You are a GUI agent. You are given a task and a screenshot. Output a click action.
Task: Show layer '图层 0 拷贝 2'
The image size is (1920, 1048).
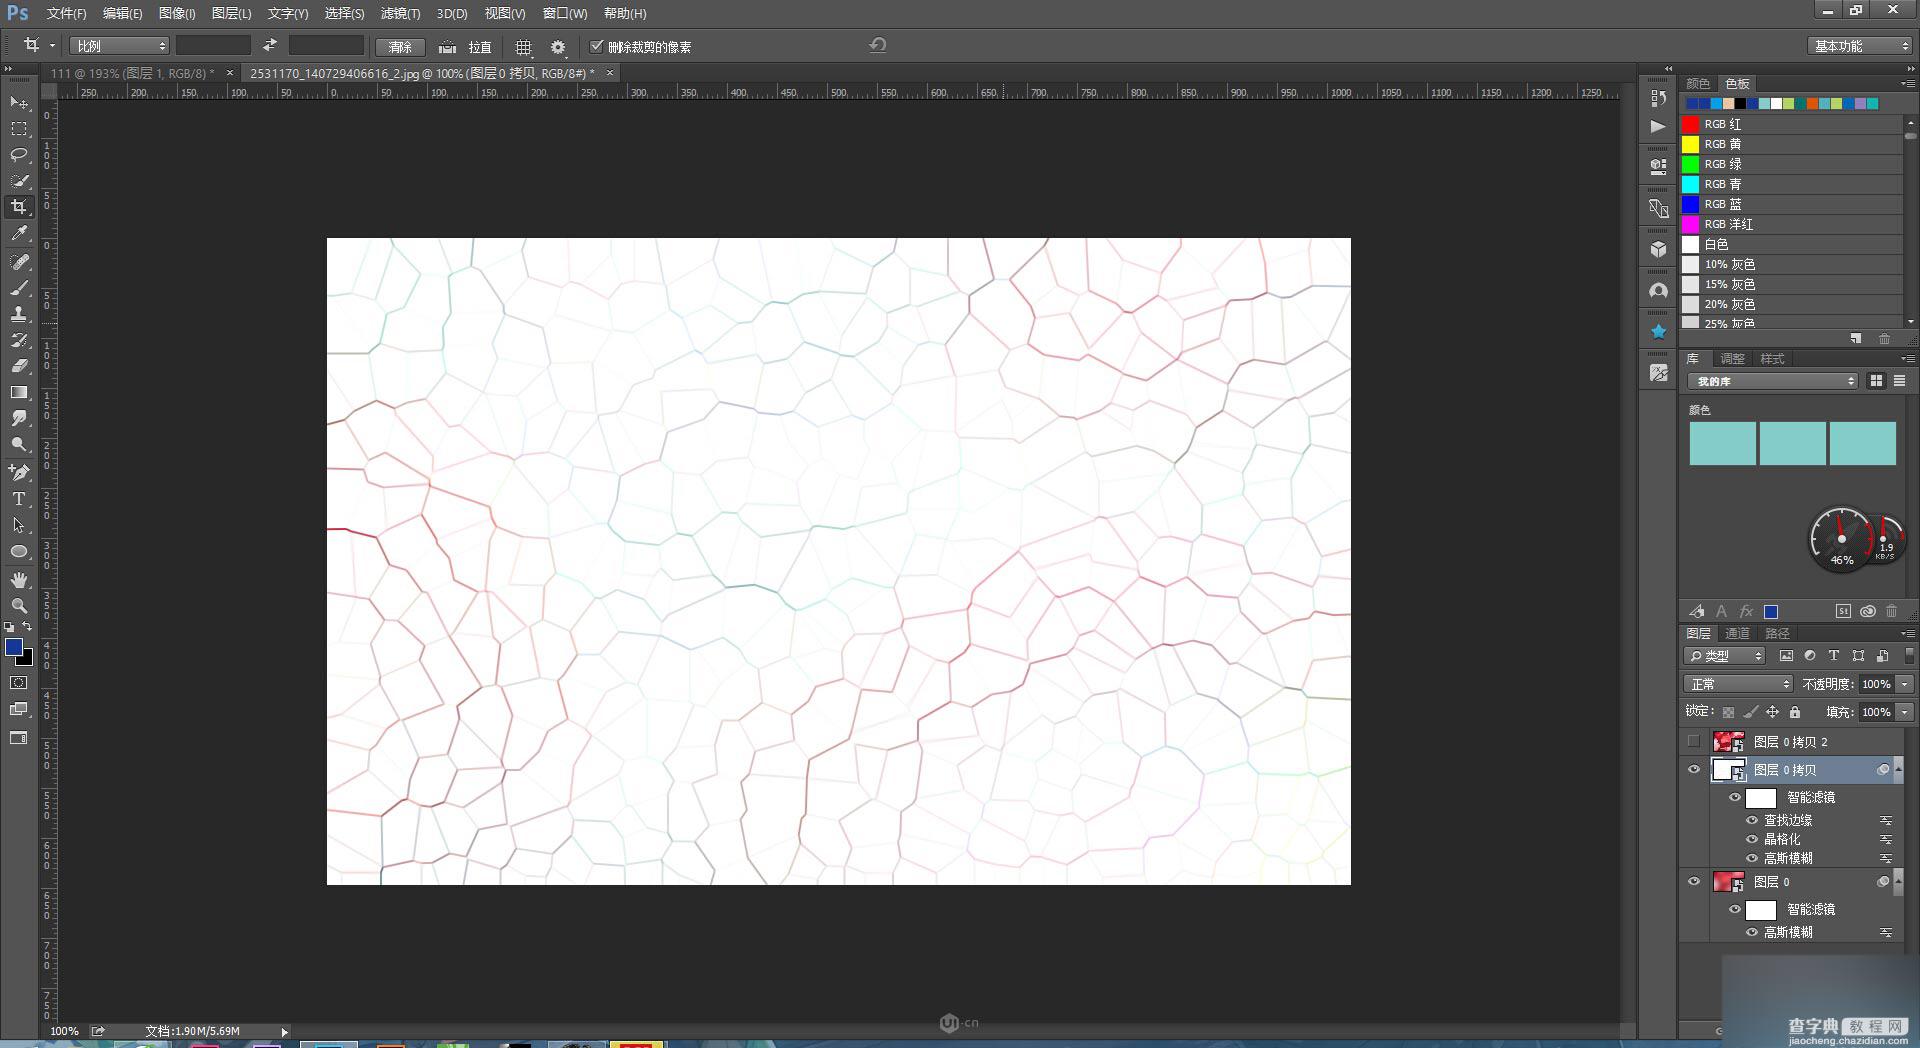(x=1693, y=742)
